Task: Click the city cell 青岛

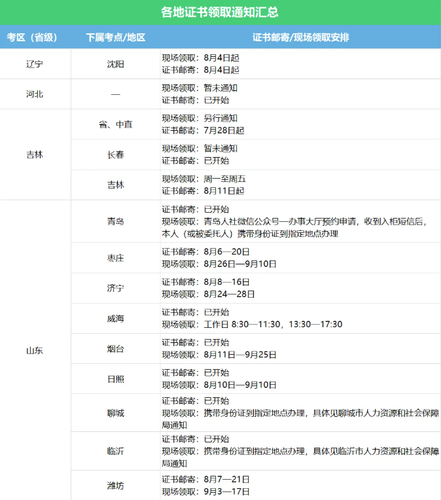Action: pos(115,221)
